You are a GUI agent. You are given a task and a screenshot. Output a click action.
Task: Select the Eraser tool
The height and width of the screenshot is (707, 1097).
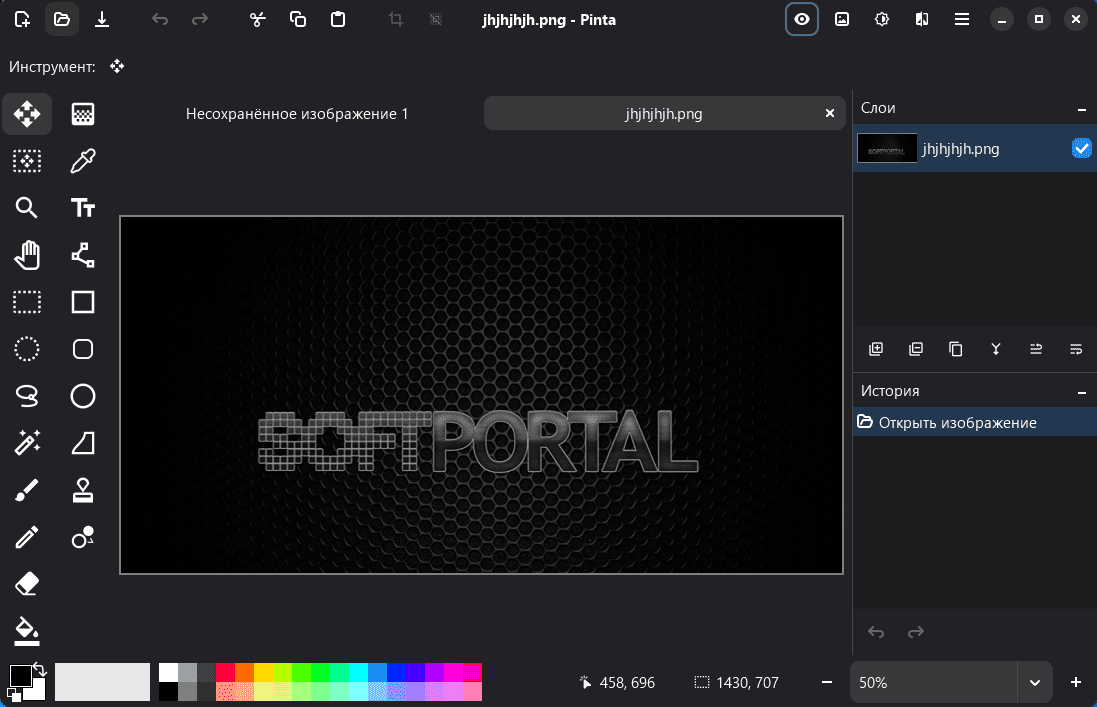coord(27,584)
